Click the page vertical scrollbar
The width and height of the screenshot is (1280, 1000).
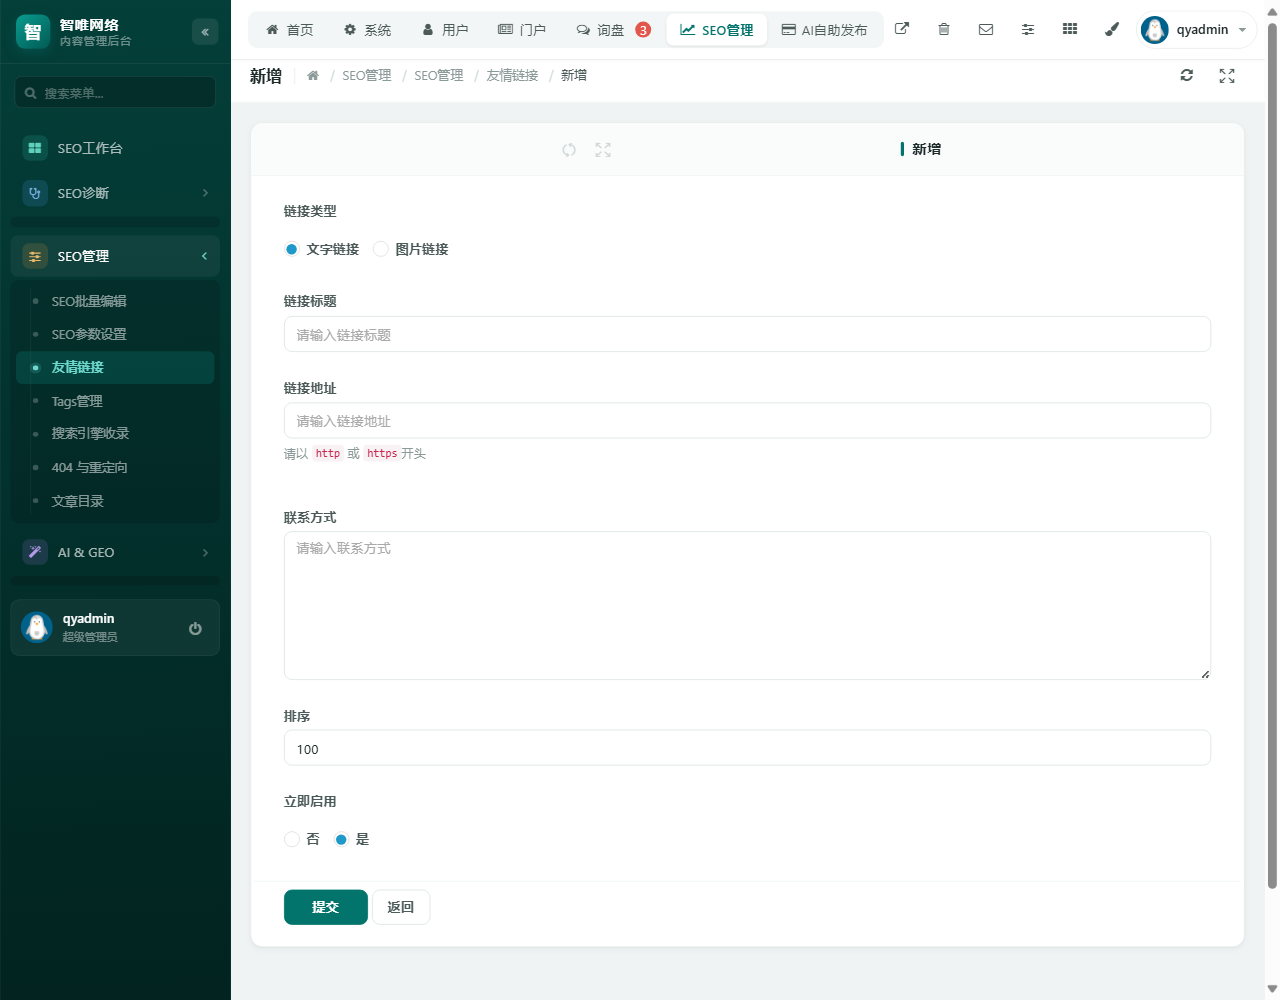pos(1272,455)
